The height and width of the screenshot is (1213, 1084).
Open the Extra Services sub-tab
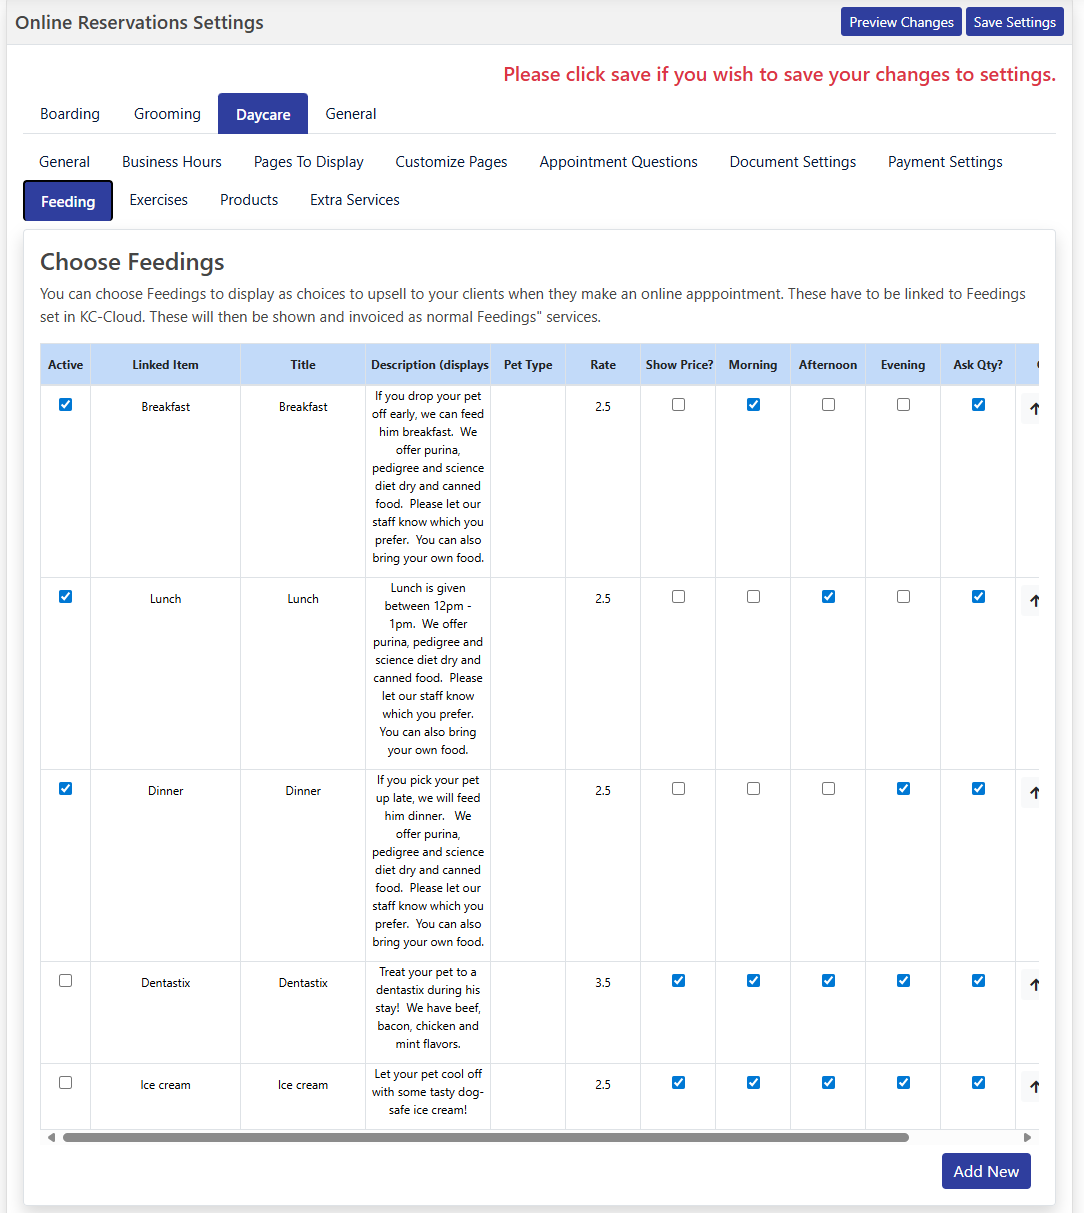pyautogui.click(x=355, y=200)
